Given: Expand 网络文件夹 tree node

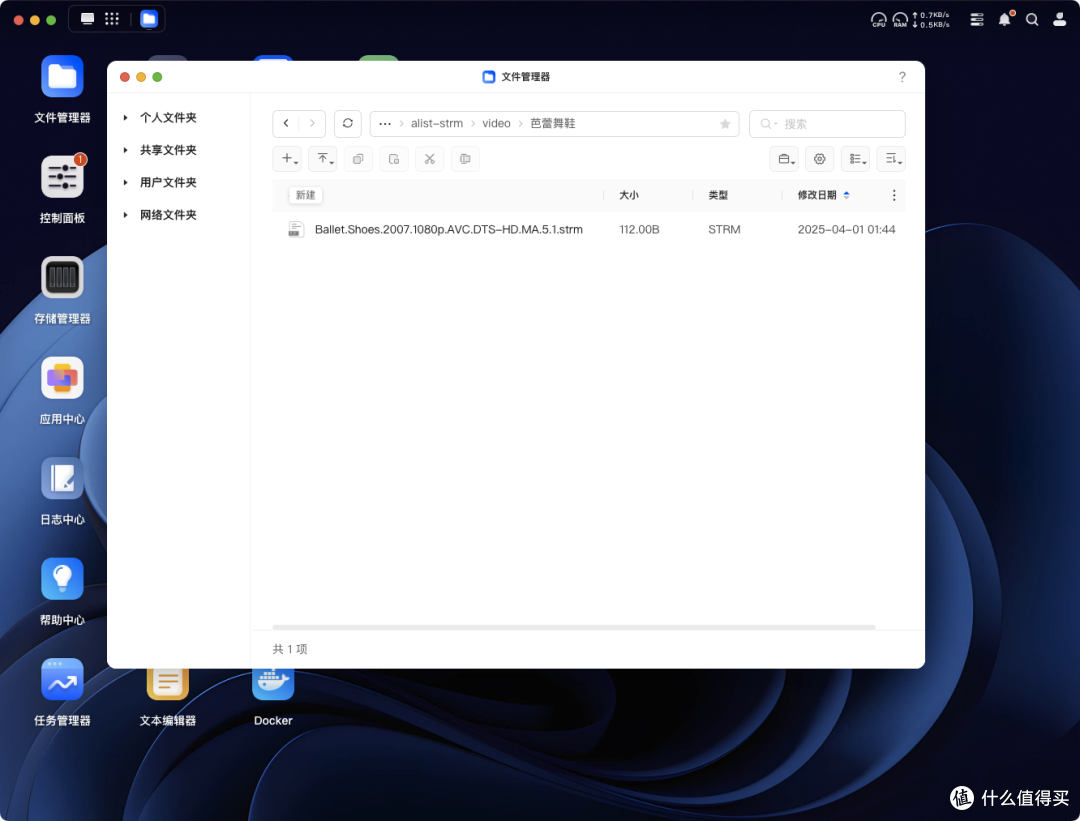Looking at the screenshot, I should point(125,215).
